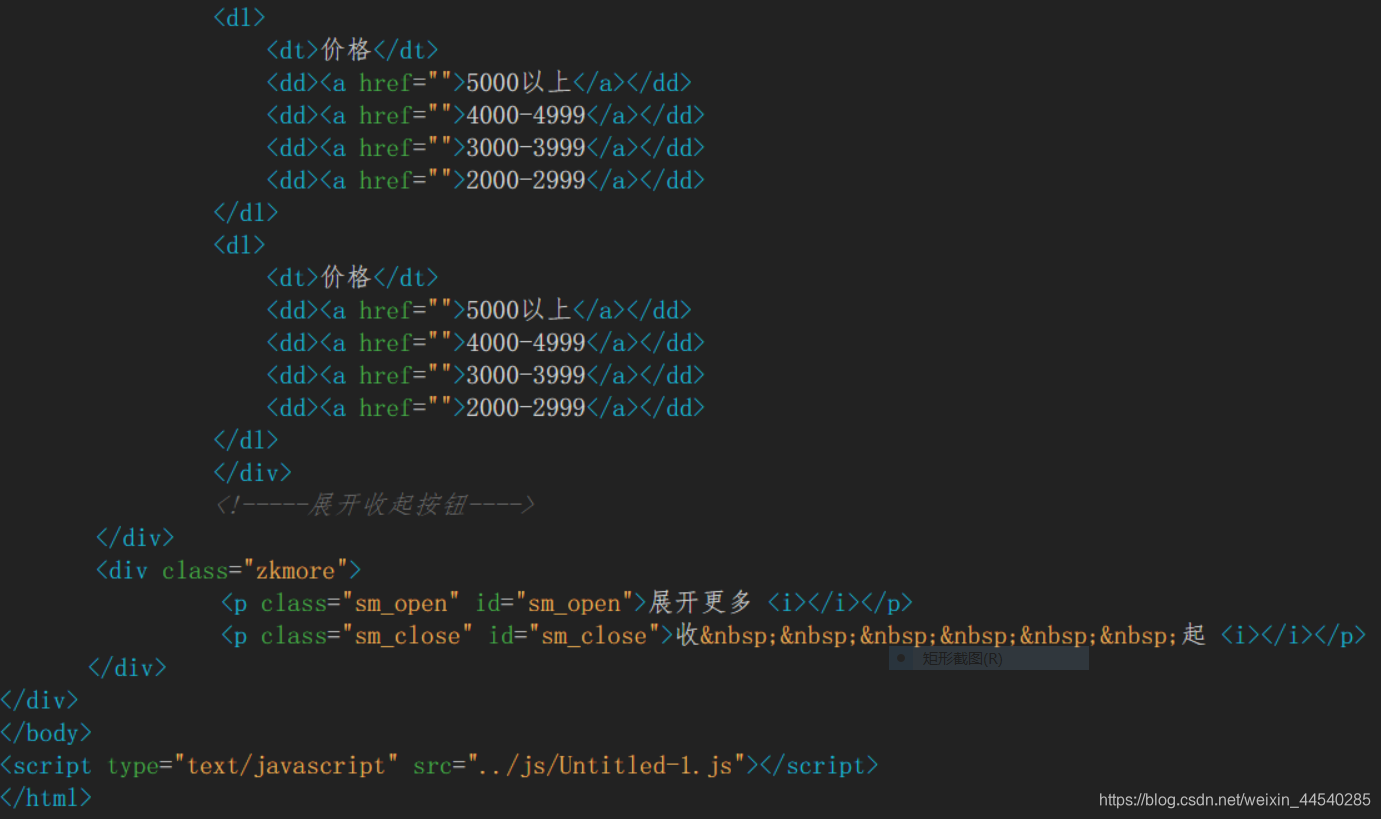Click the </div> directly above the </body> tag
This screenshot has width=1381, height=819.
(40, 700)
